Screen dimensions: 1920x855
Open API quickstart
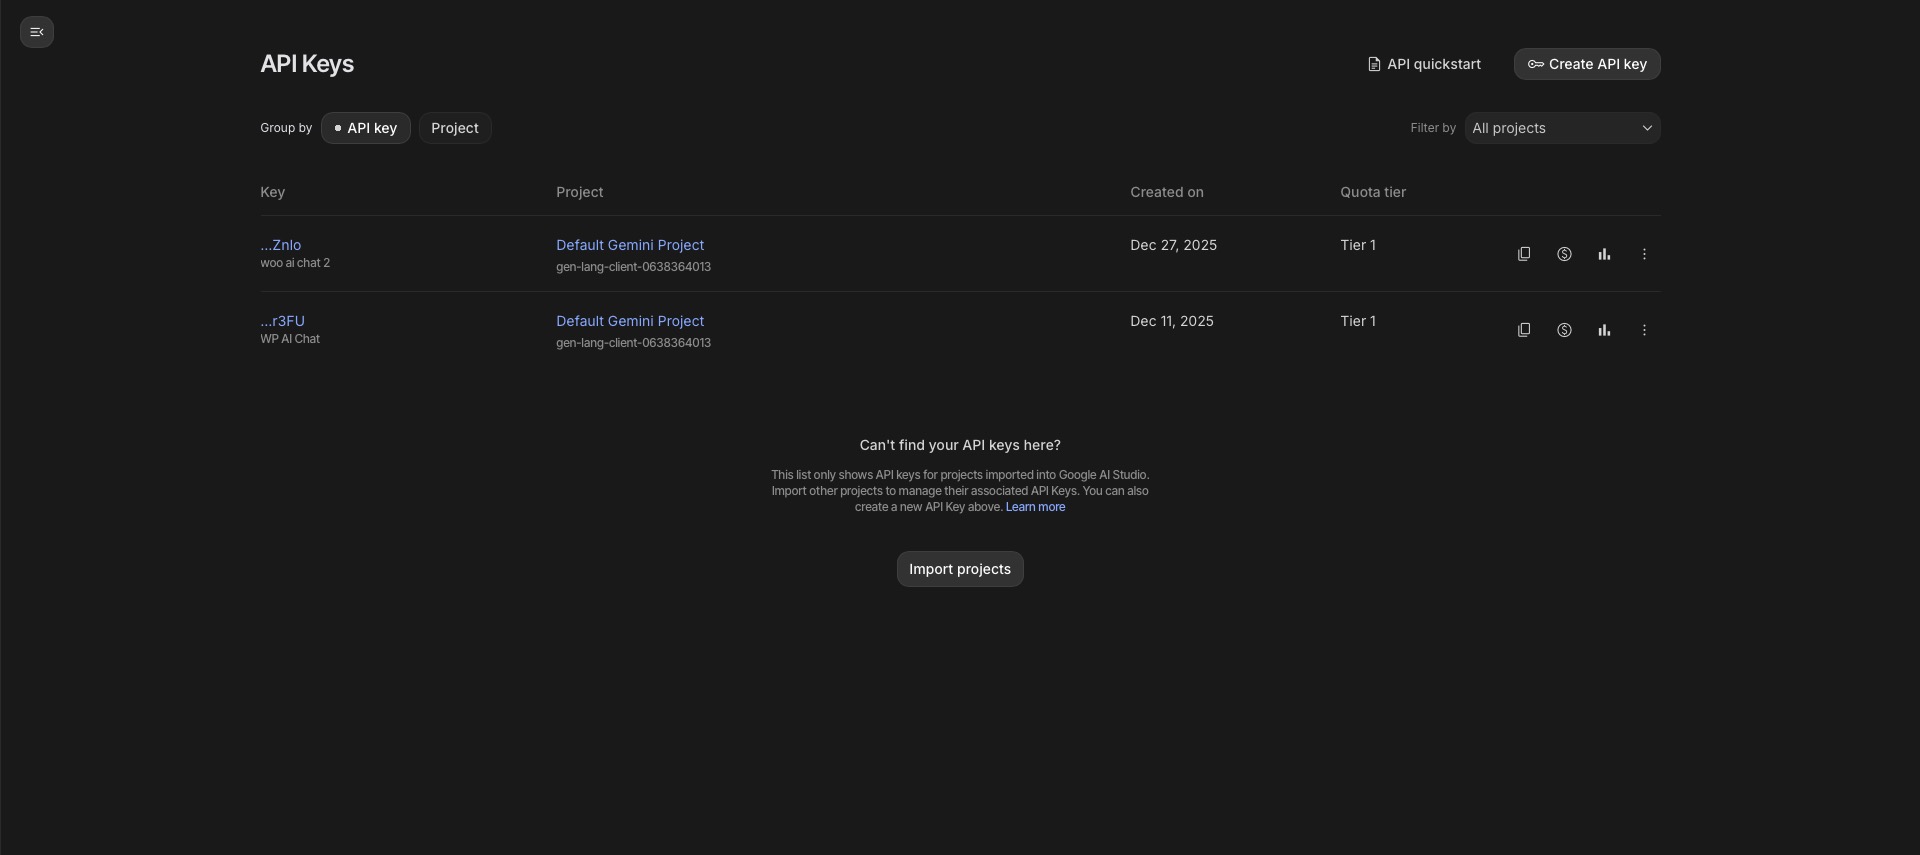pyautogui.click(x=1424, y=64)
